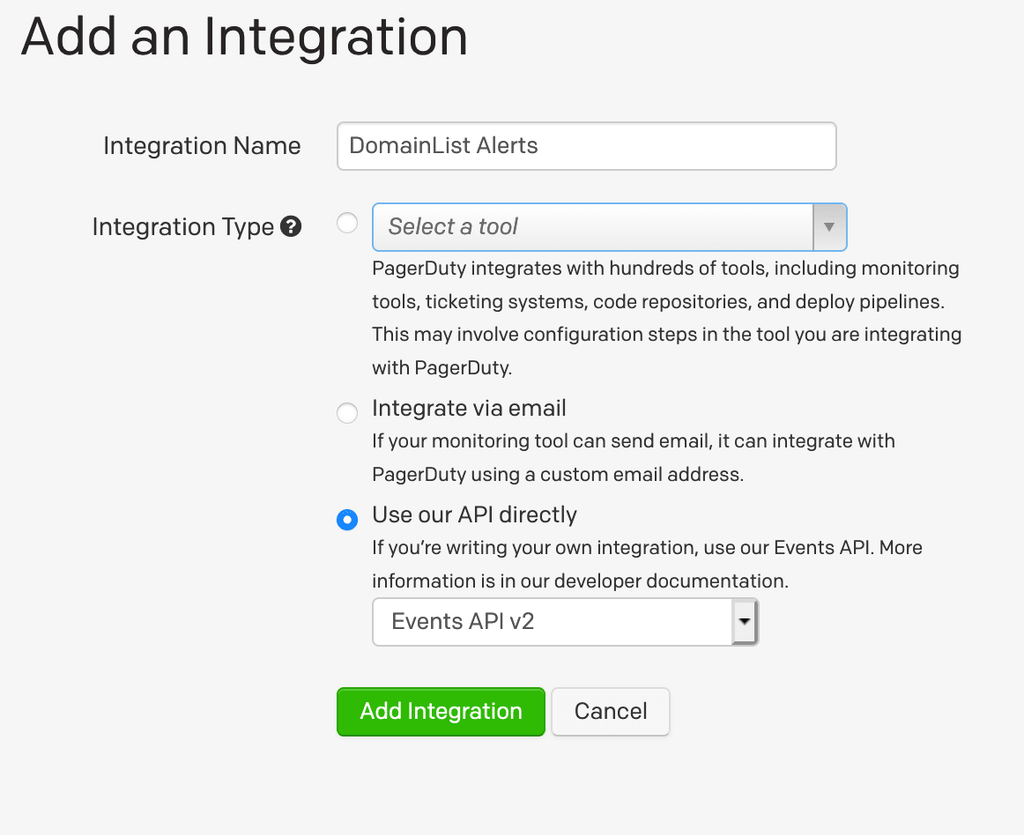The image size is (1024, 835).
Task: Click the text 'PagerDuty integrates with hundreds of tools'
Action: point(570,268)
